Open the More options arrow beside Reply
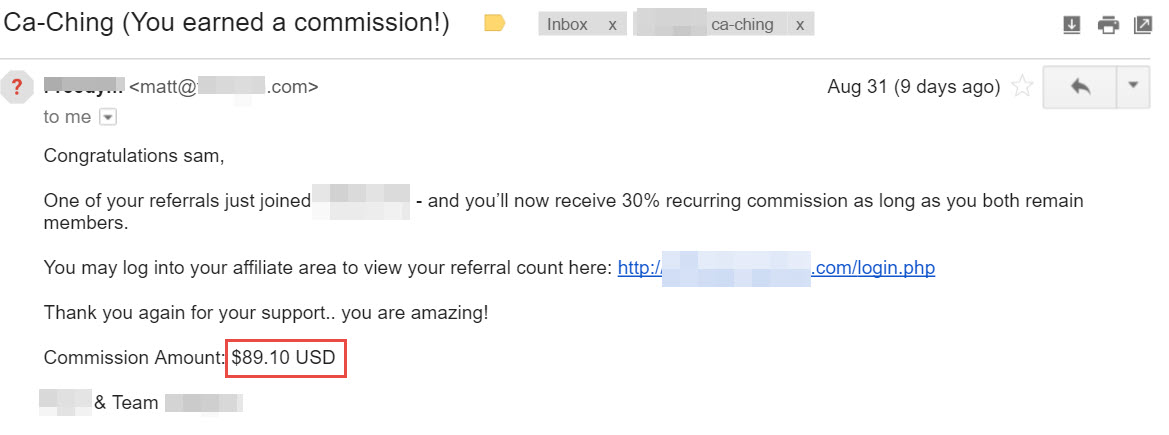Image resolution: width=1169 pixels, height=435 pixels. pyautogui.click(x=1133, y=87)
